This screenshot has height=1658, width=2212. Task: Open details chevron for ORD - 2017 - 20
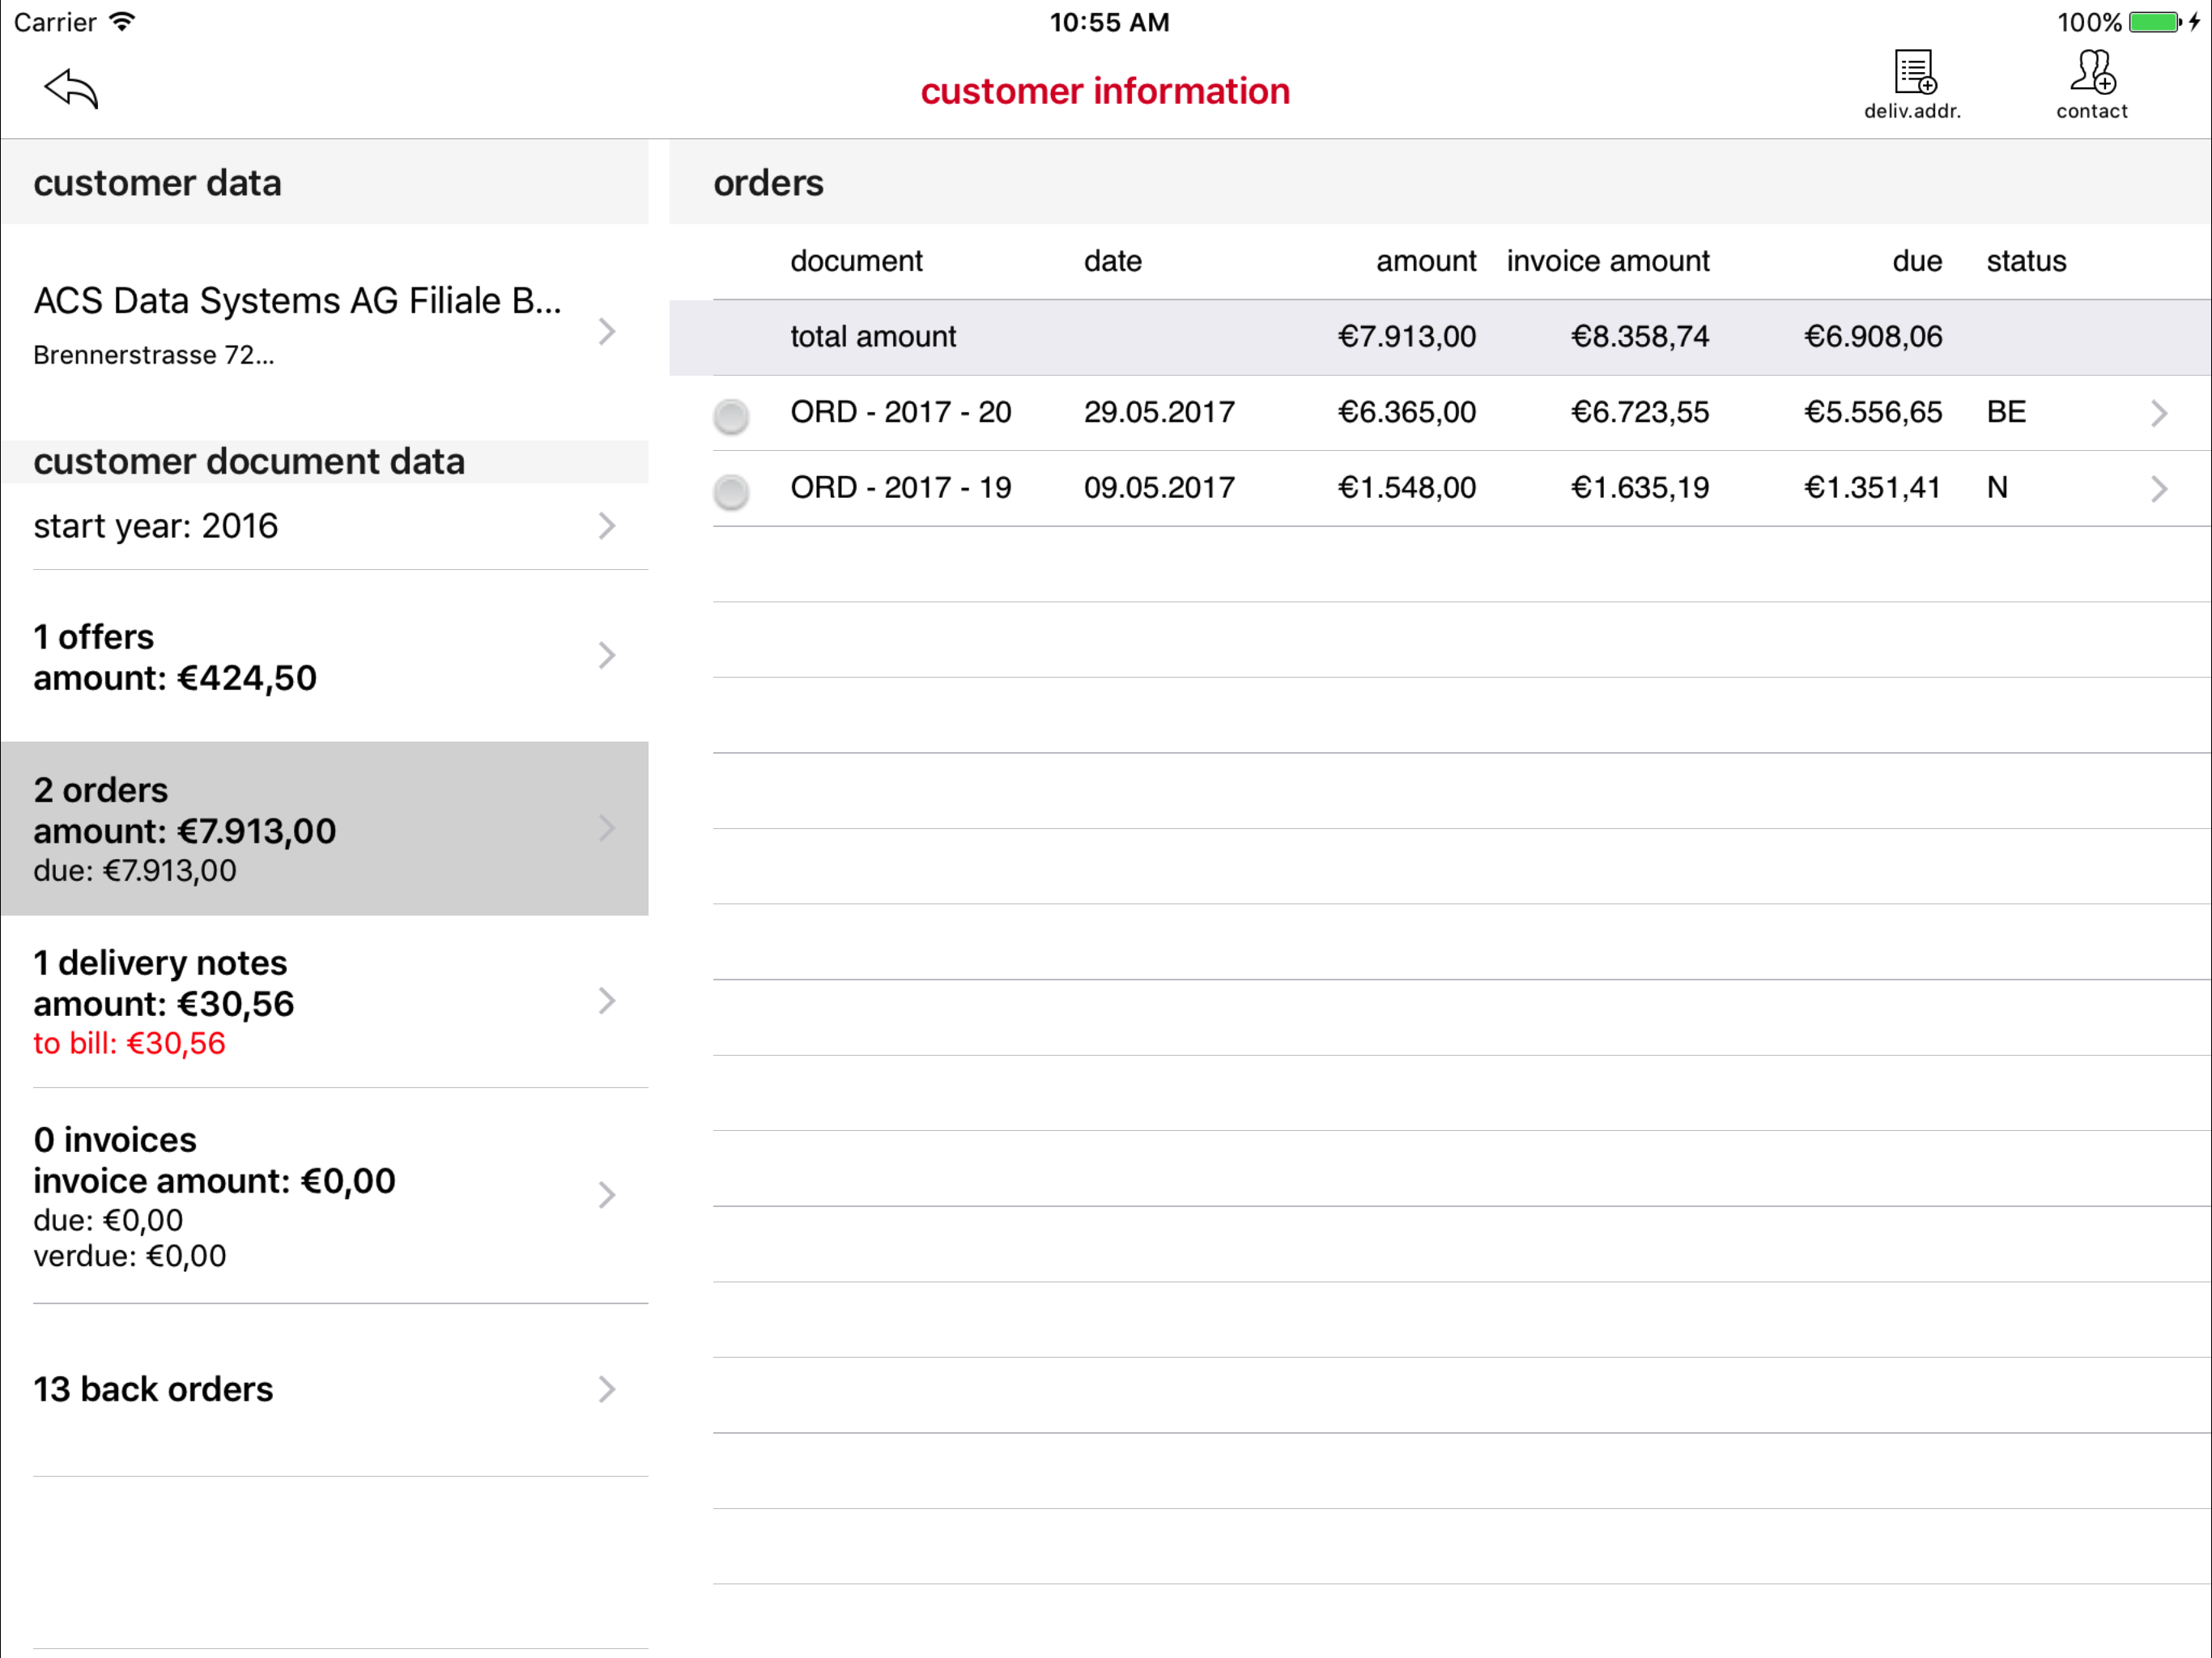[2159, 413]
